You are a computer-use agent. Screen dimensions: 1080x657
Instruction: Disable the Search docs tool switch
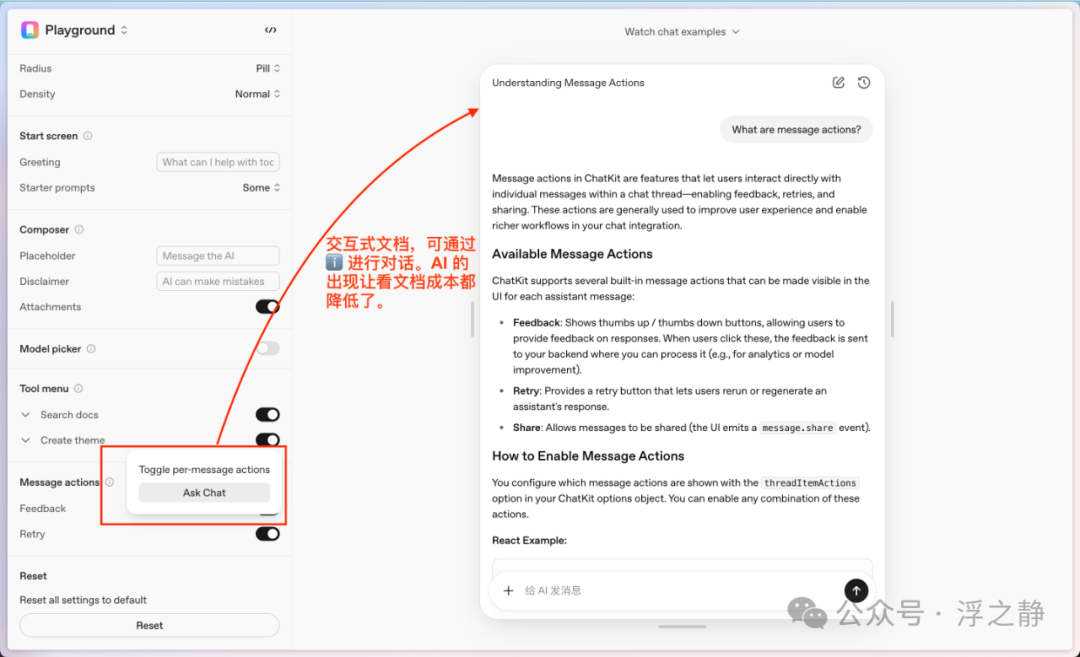[267, 415]
